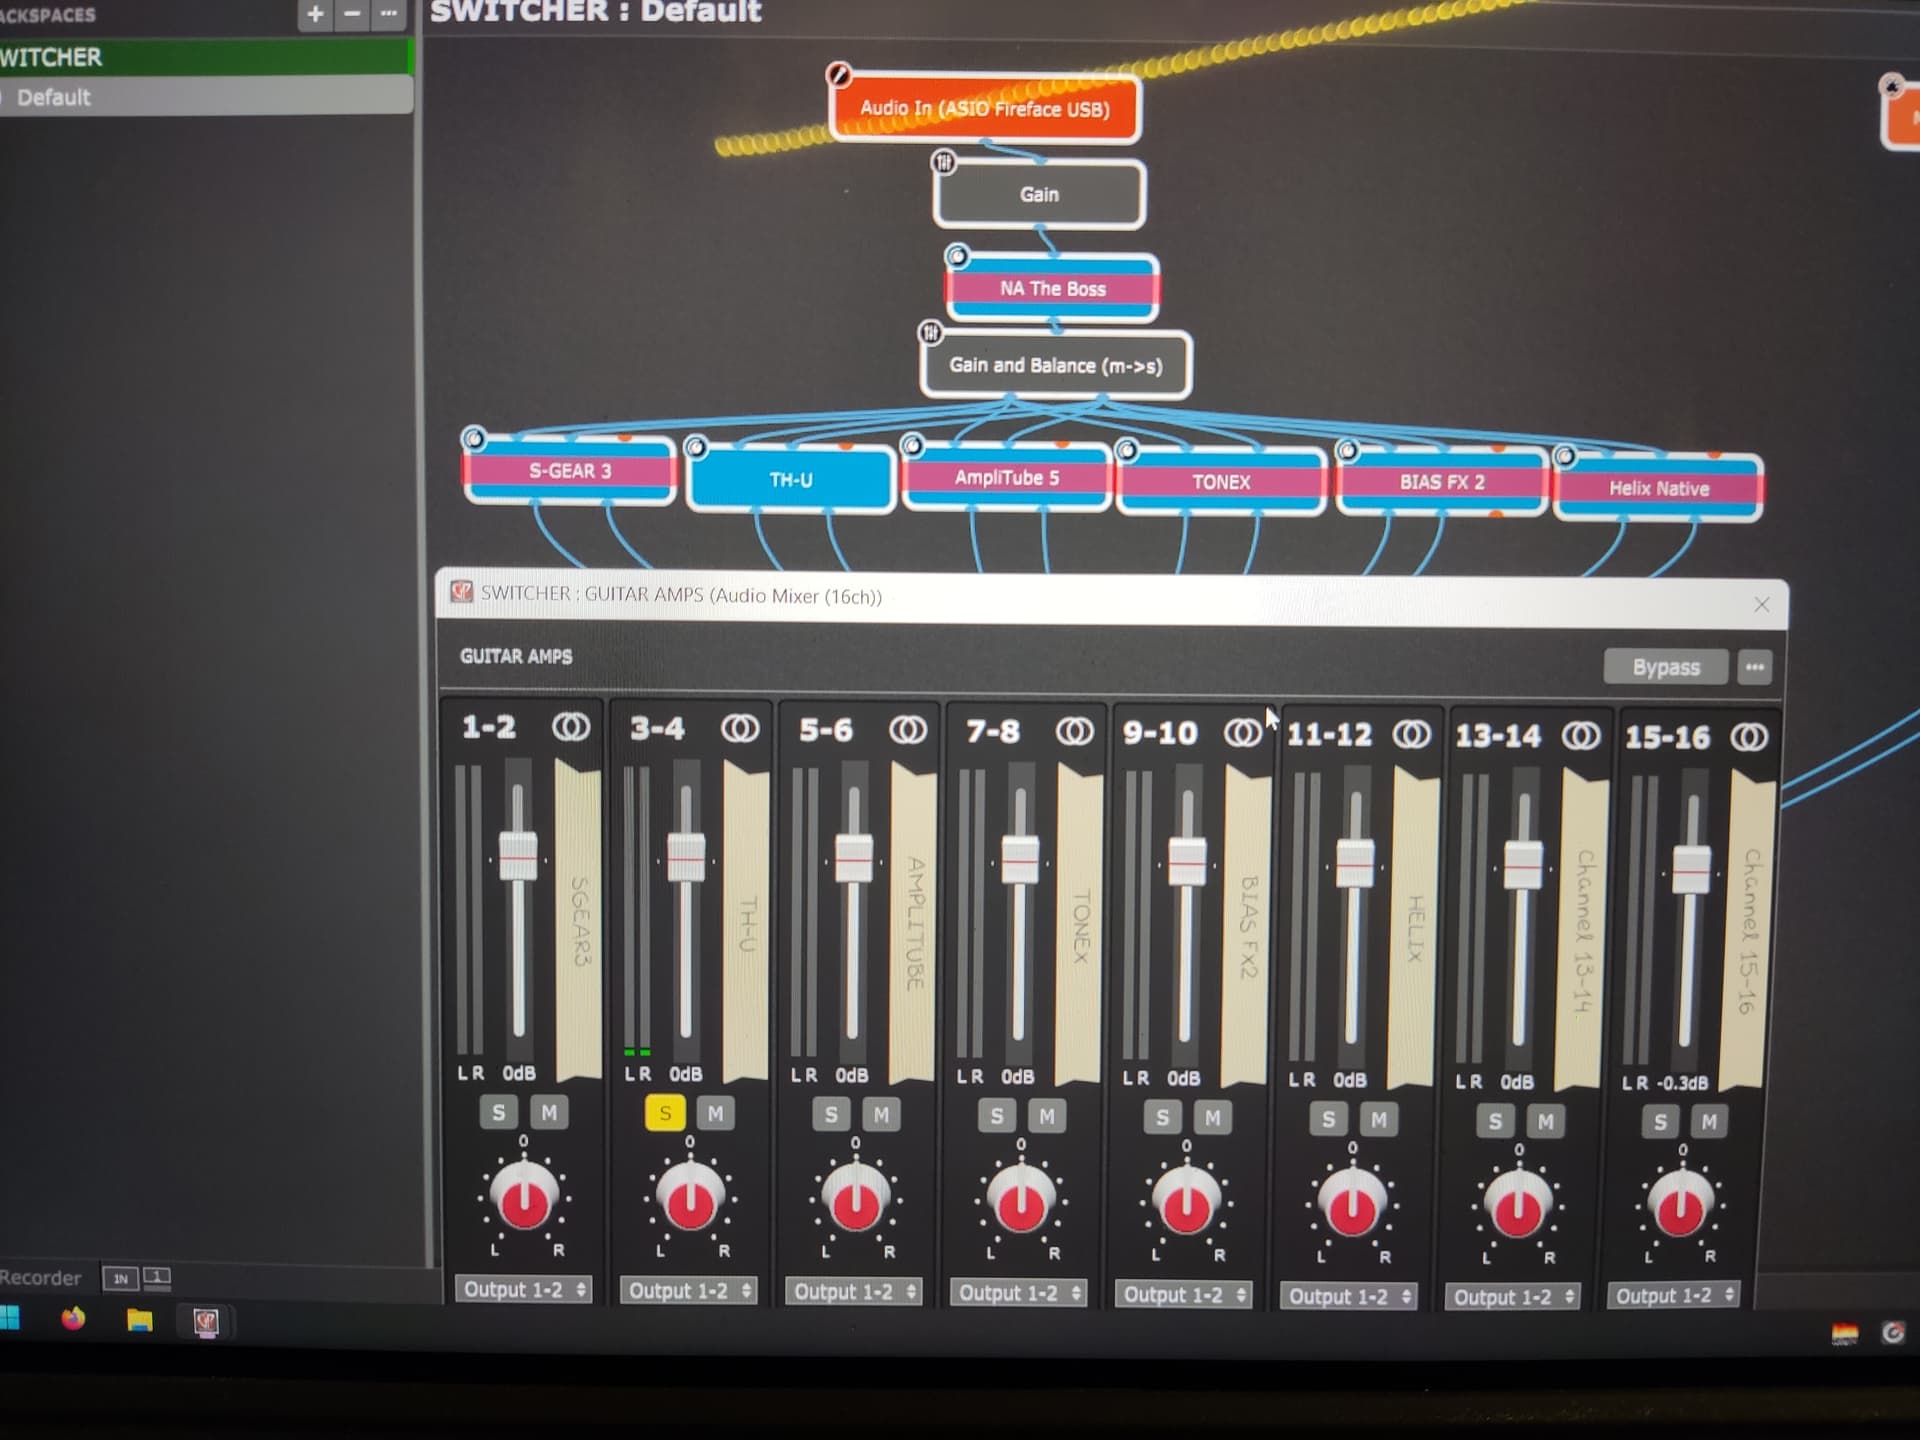
Task: Mute channel 5-6 with the M button
Action: [x=881, y=1115]
